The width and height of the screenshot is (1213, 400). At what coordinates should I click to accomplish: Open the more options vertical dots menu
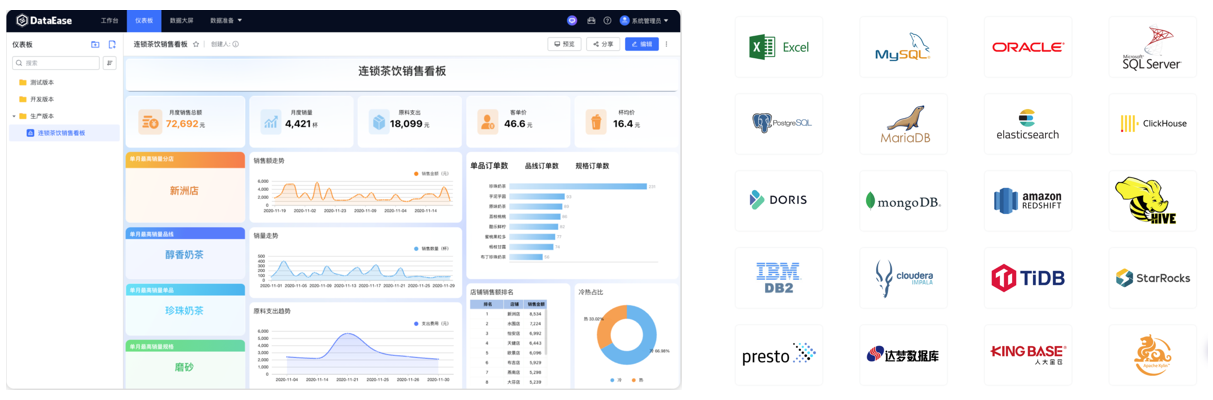[667, 44]
